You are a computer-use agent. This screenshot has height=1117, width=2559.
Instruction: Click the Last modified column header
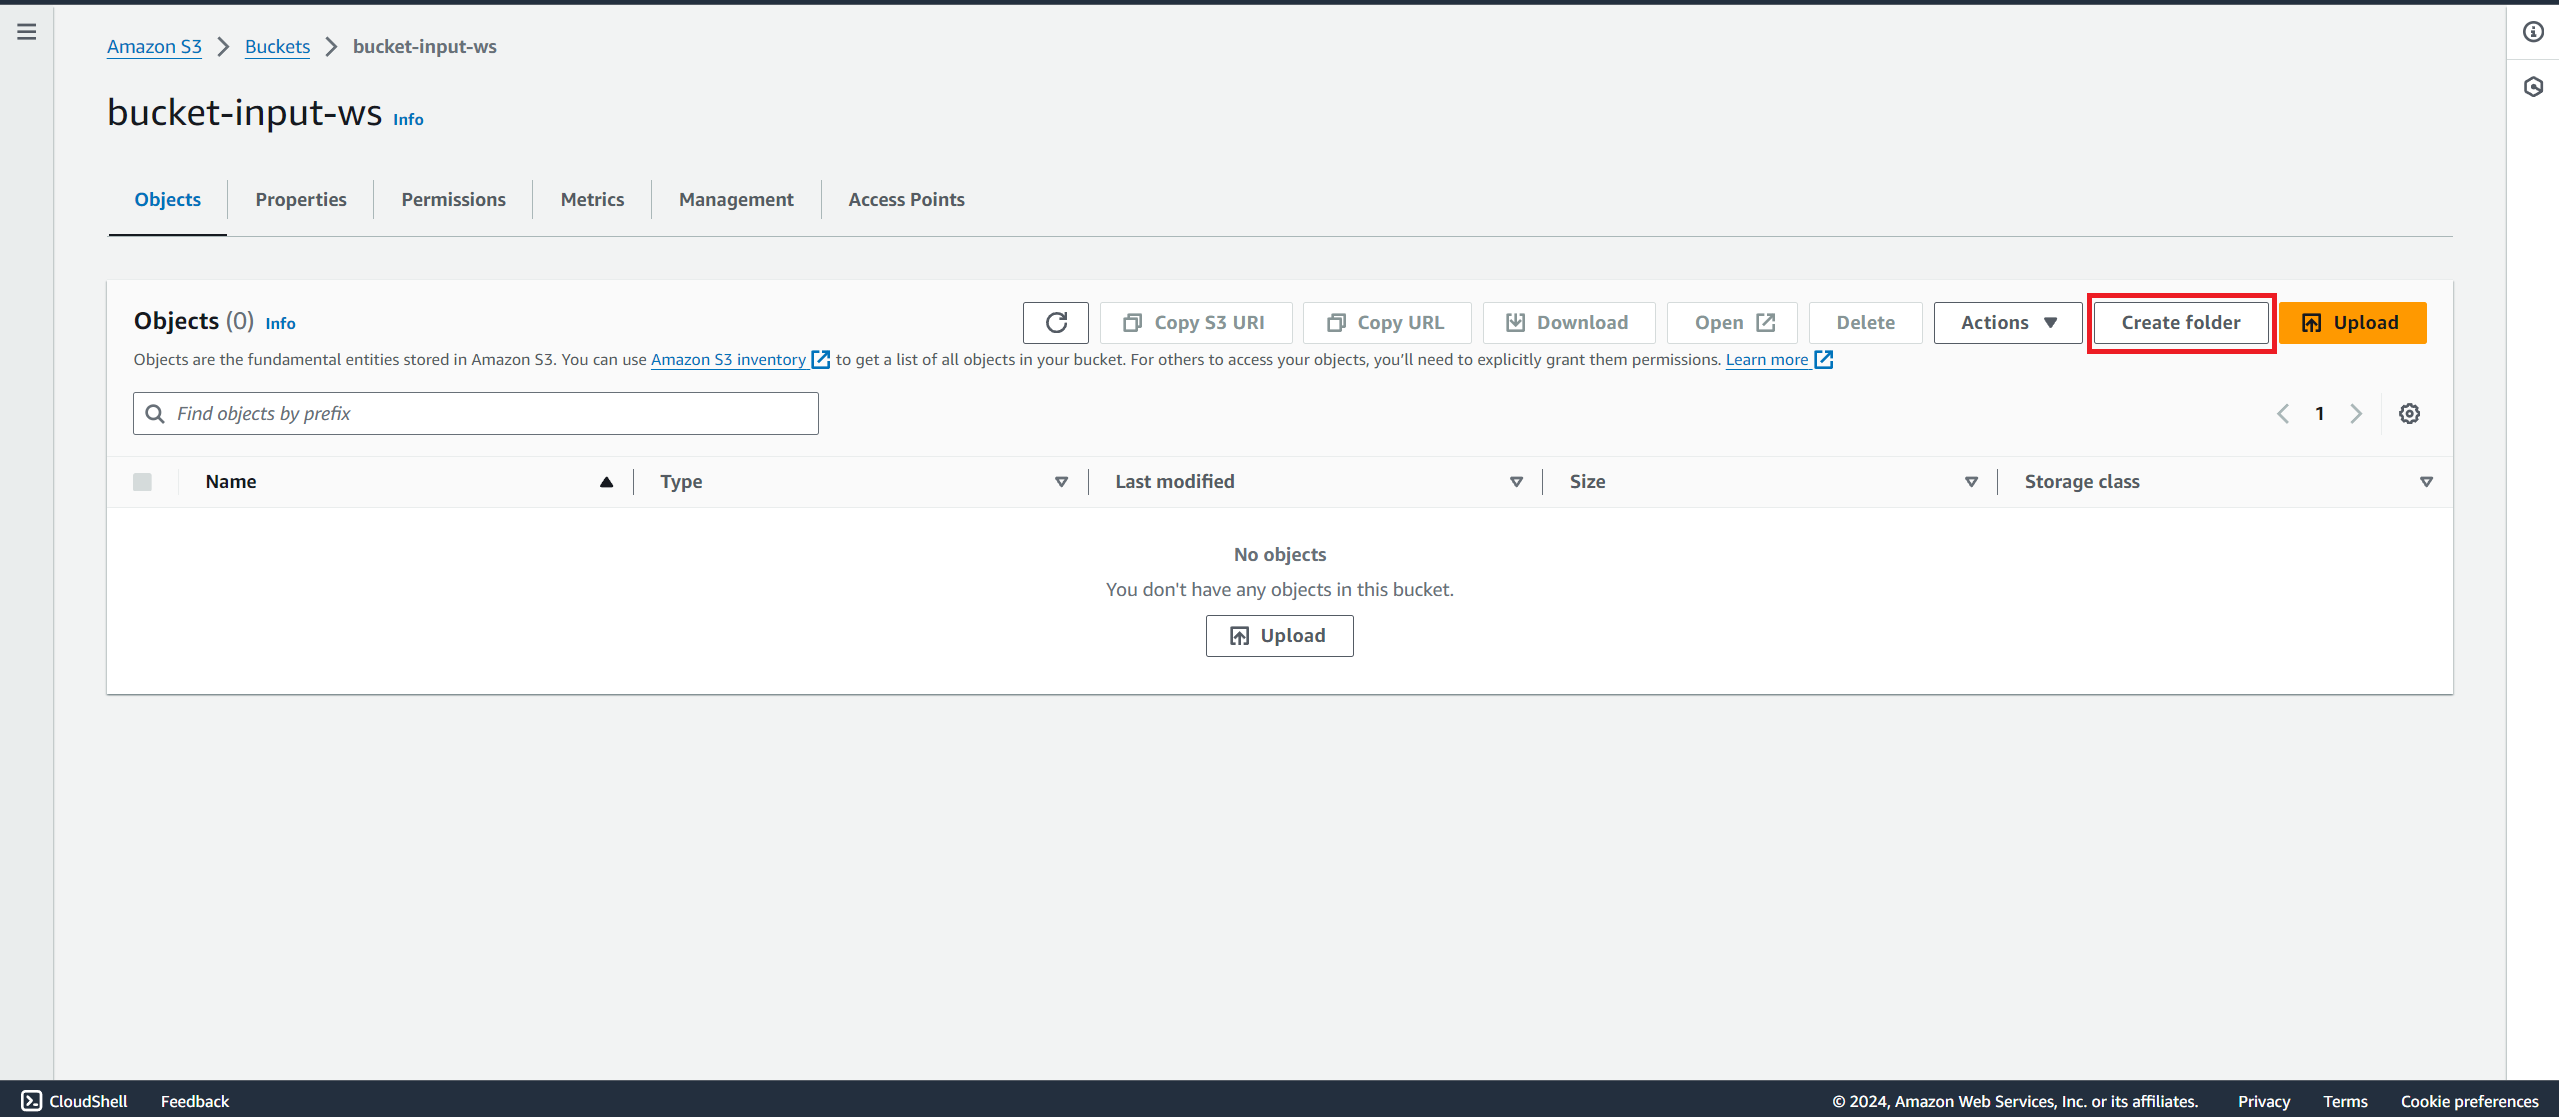tap(1175, 482)
